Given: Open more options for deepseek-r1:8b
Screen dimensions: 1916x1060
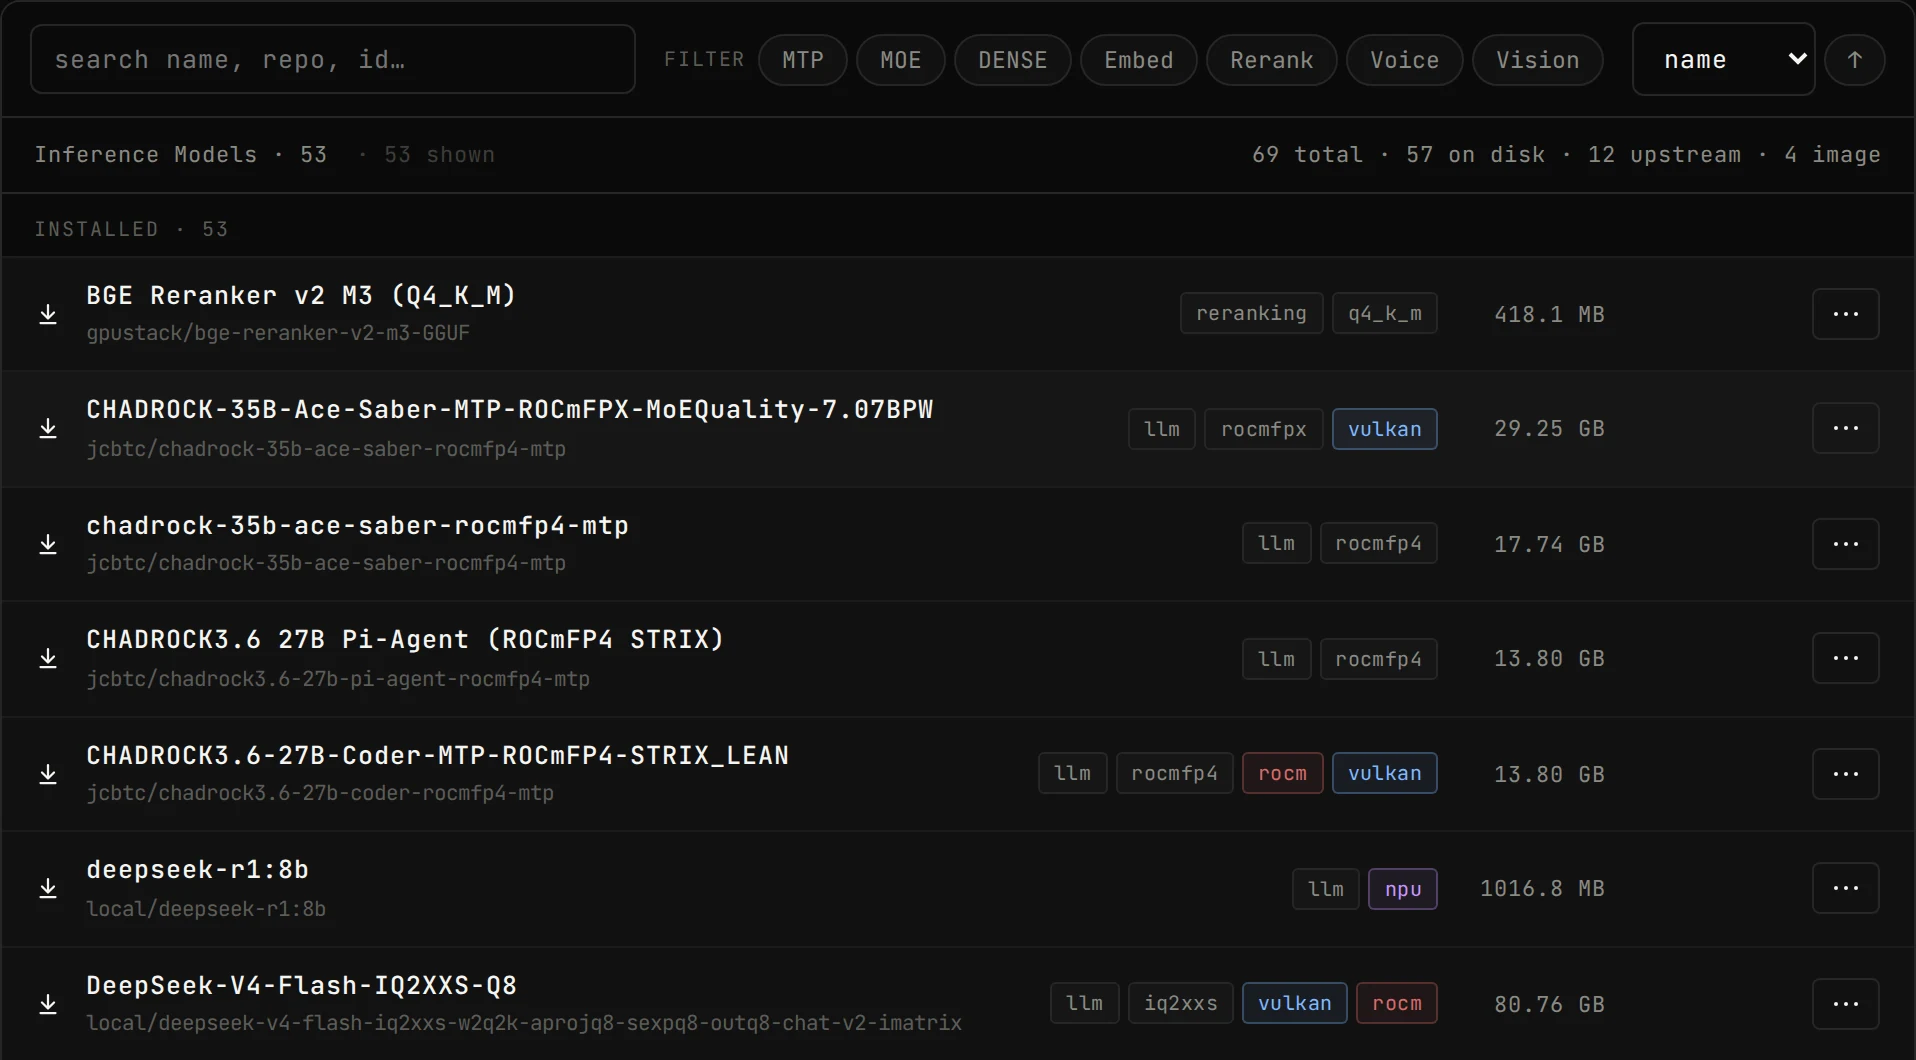Looking at the screenshot, I should (1846, 888).
